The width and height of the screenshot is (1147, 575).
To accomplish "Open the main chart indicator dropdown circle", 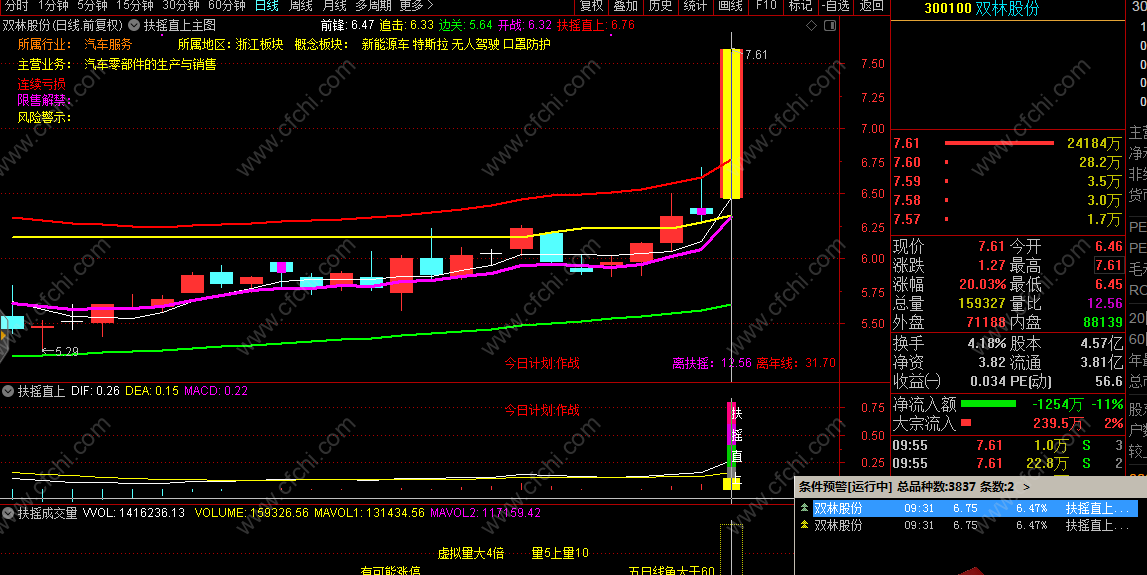I will point(134,26).
